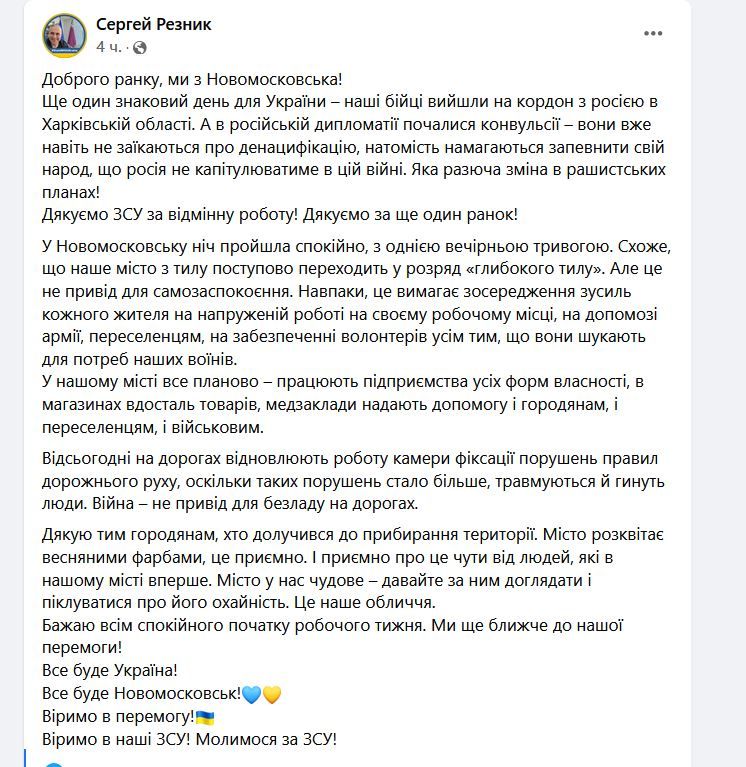The image size is (746, 767).
Task: Click the line "Все буде Україна!"
Action: click(110, 669)
